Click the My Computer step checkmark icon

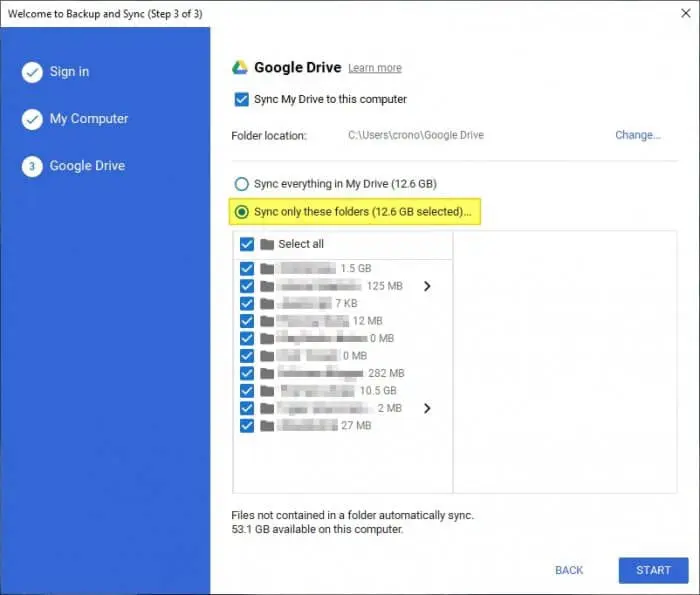[32, 119]
